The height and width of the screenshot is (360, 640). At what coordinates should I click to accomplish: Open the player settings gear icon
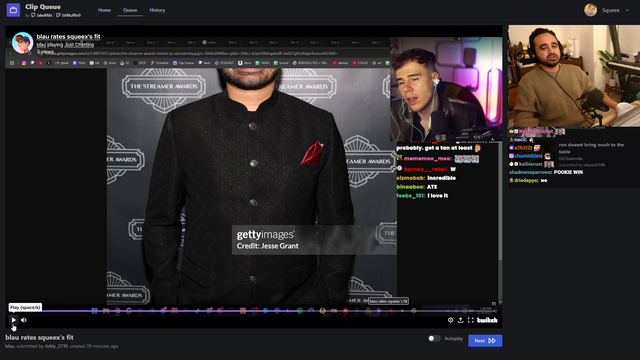tap(451, 320)
